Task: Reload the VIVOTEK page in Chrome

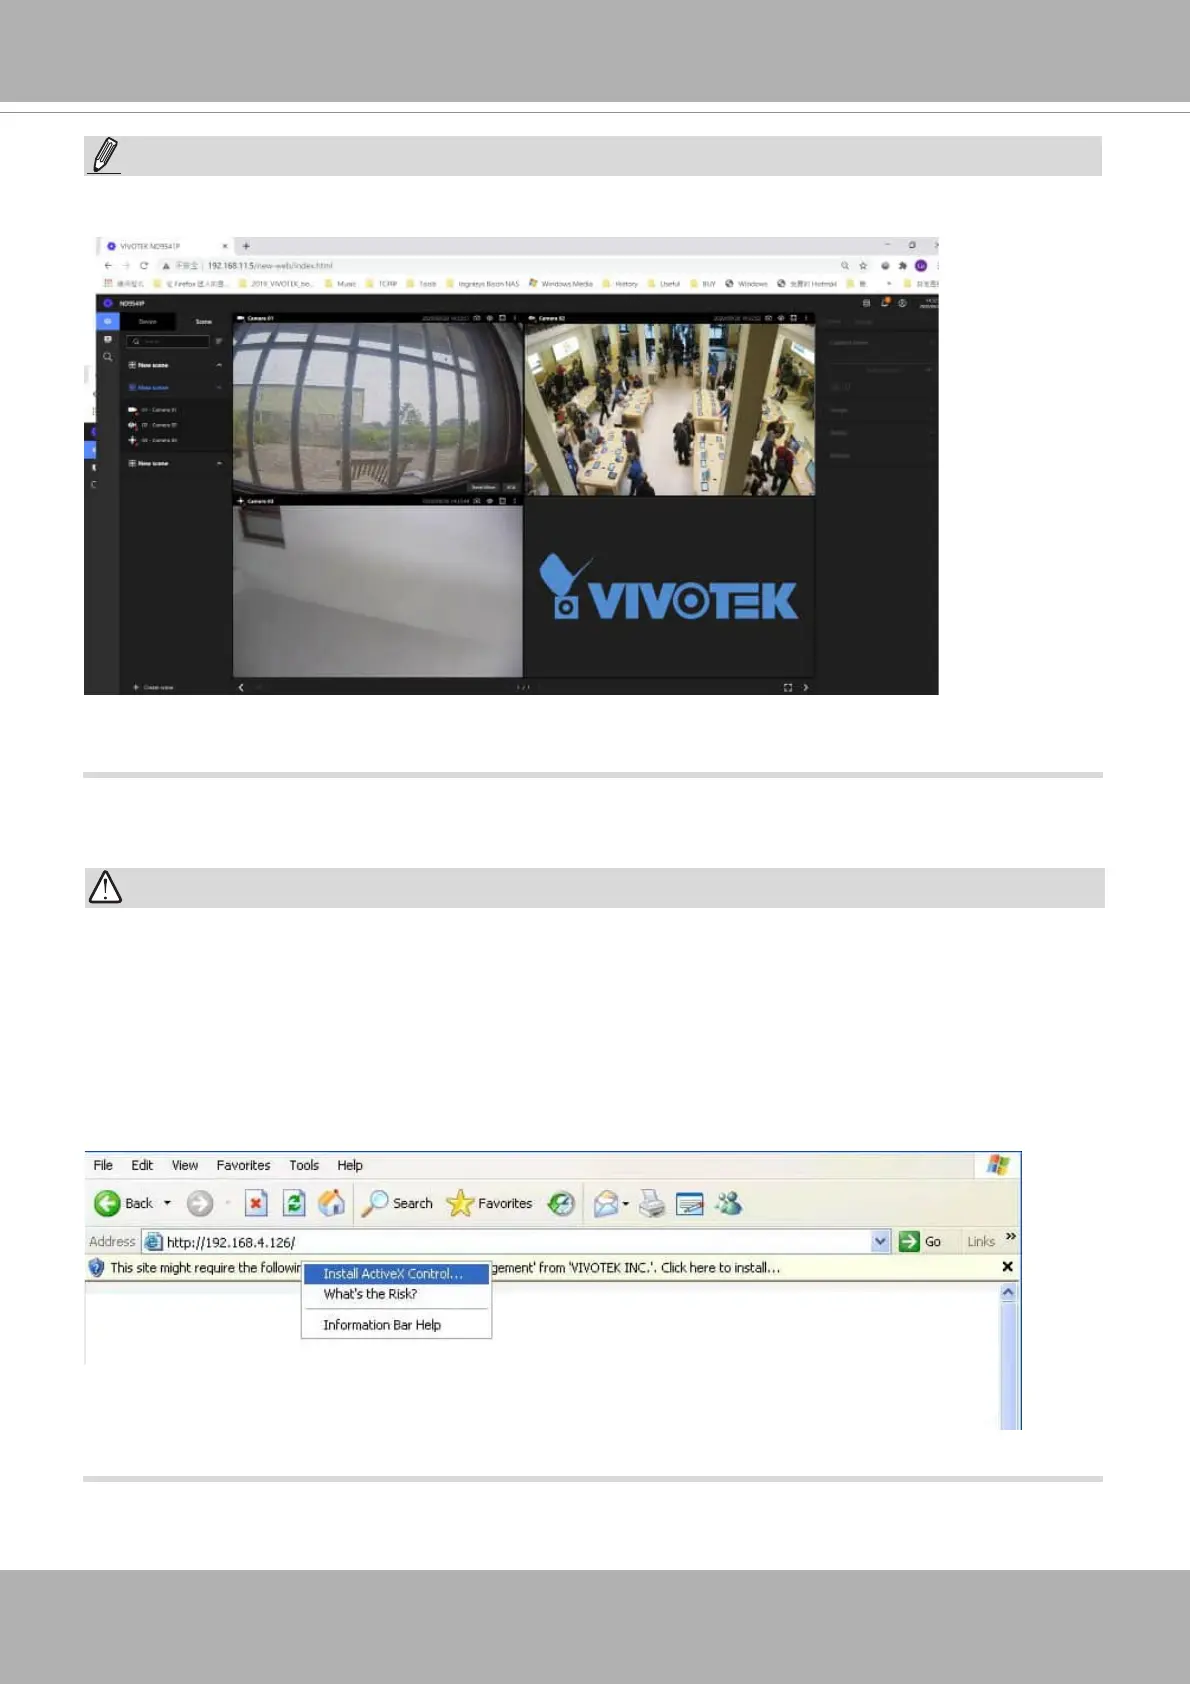Action: 144,266
